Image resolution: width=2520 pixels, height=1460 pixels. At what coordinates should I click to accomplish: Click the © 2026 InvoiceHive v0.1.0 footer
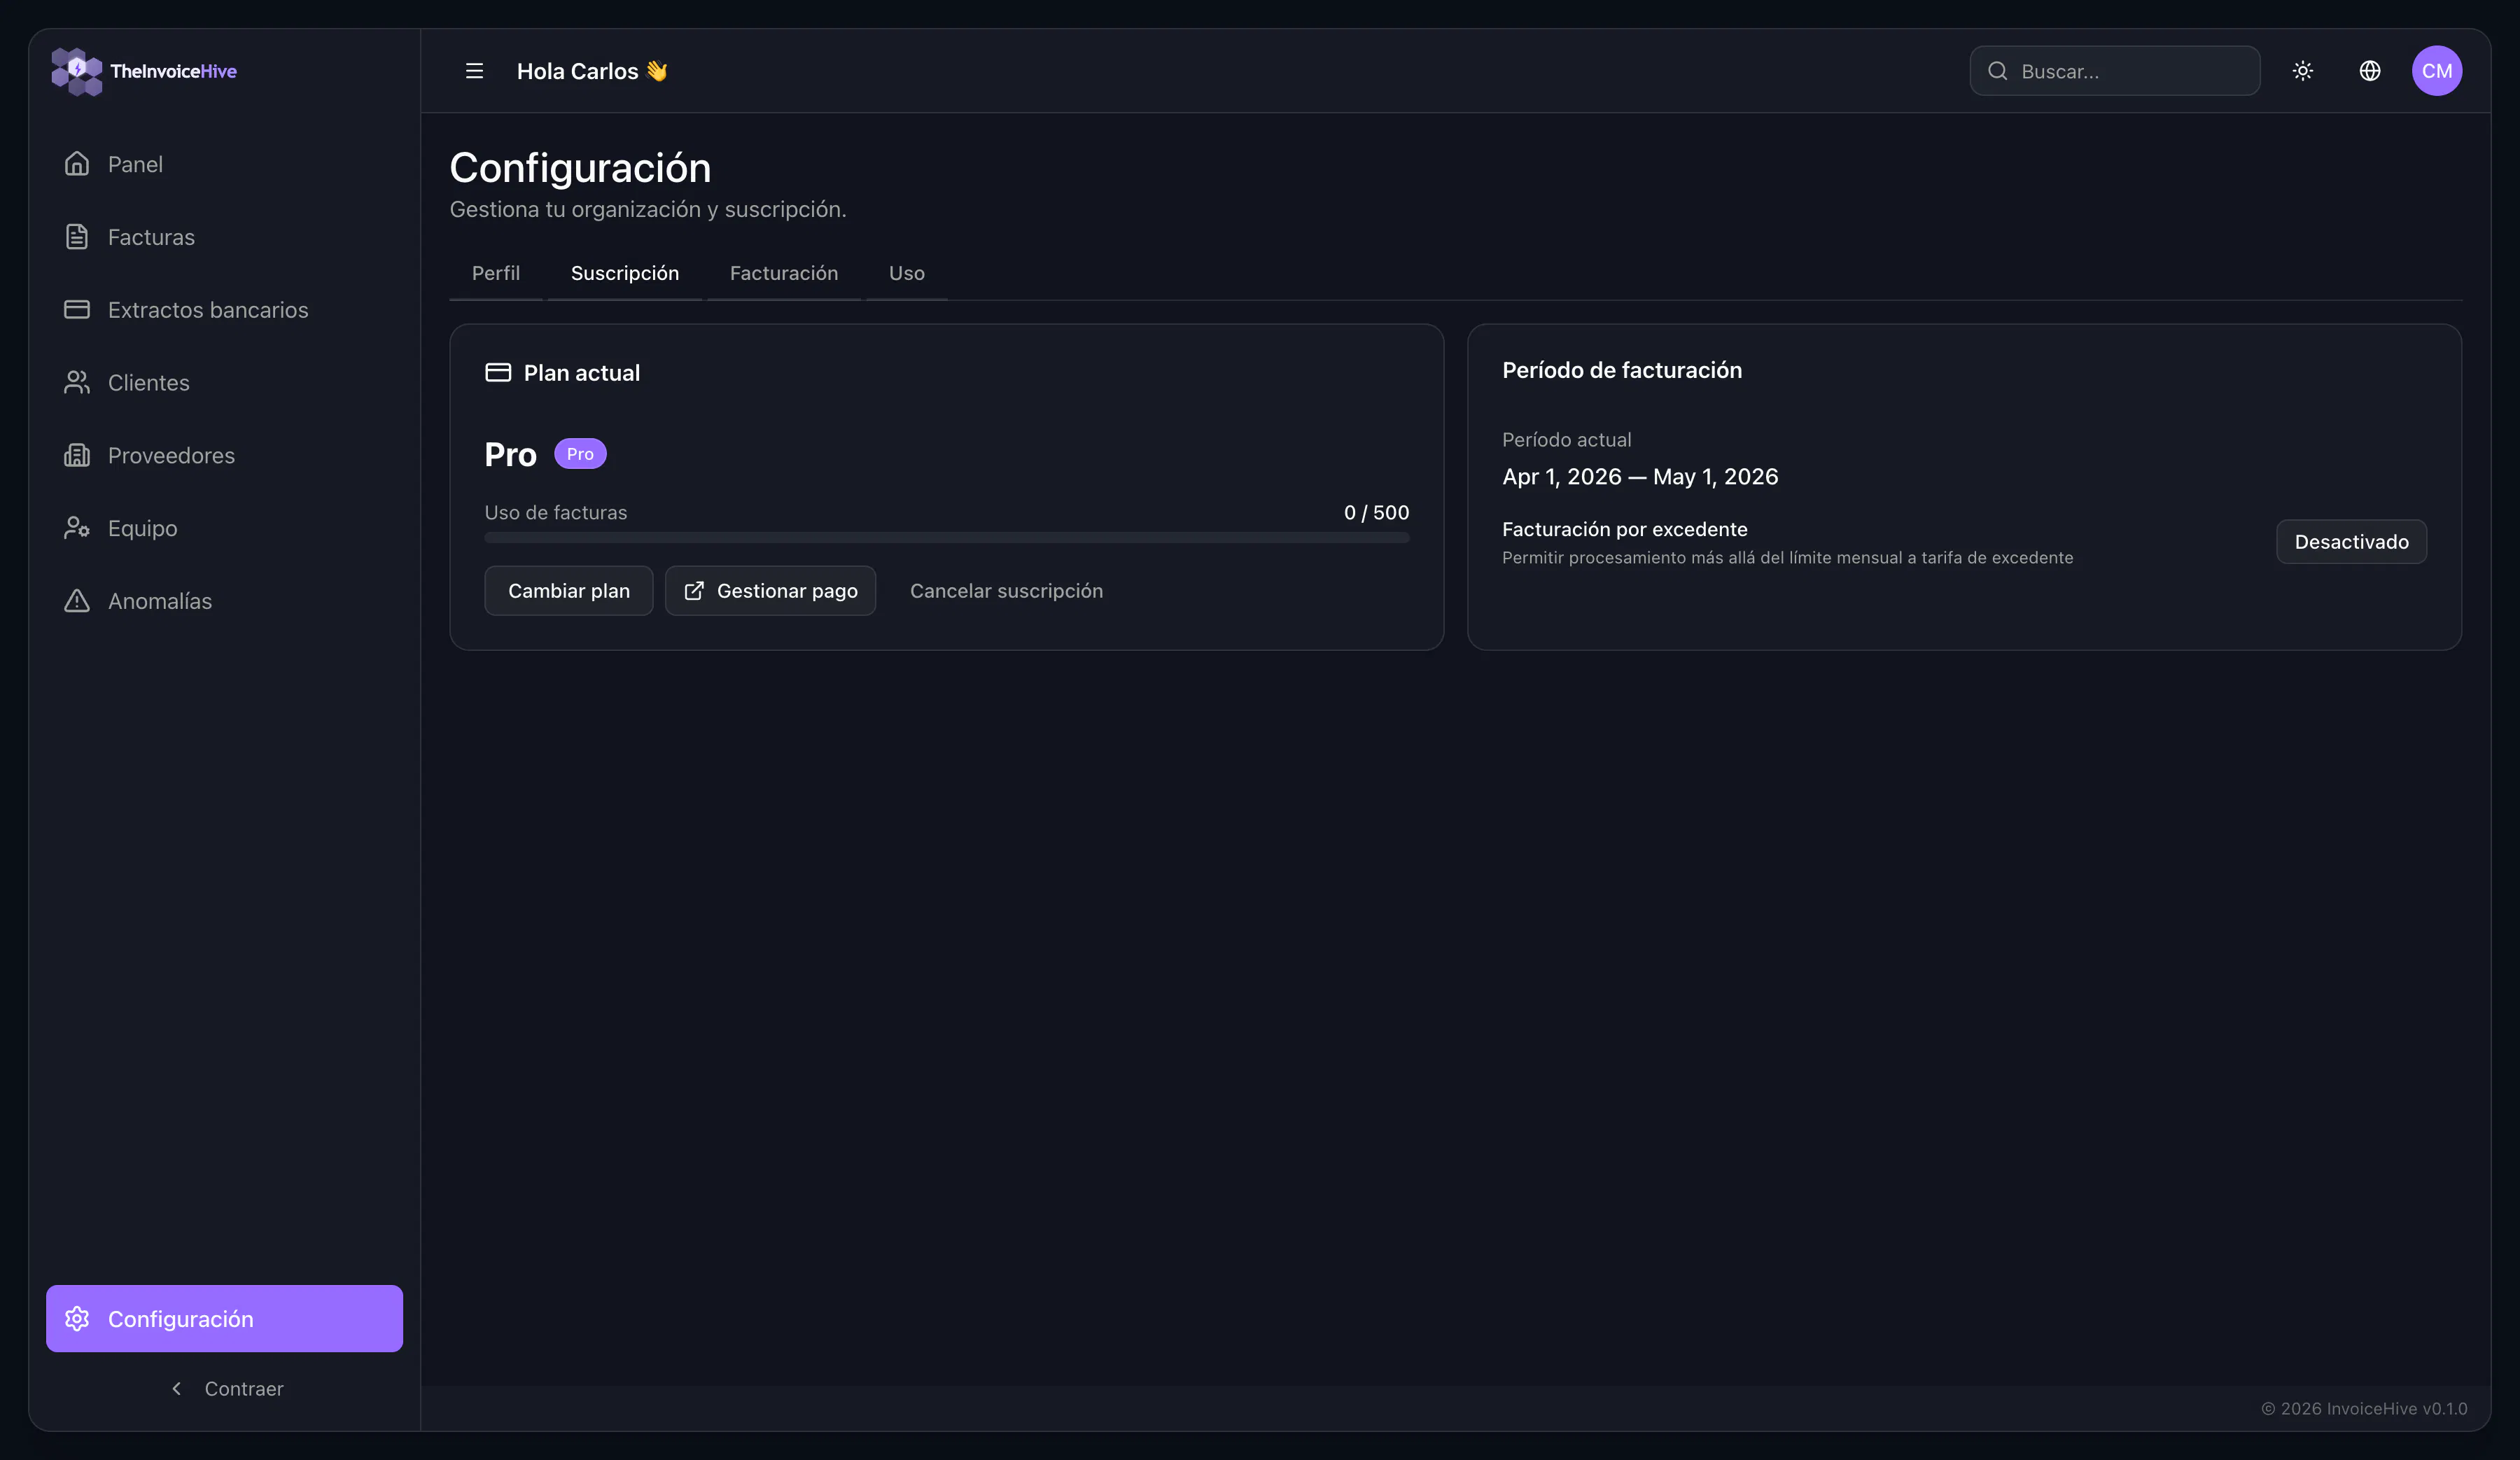pyautogui.click(x=2364, y=1409)
